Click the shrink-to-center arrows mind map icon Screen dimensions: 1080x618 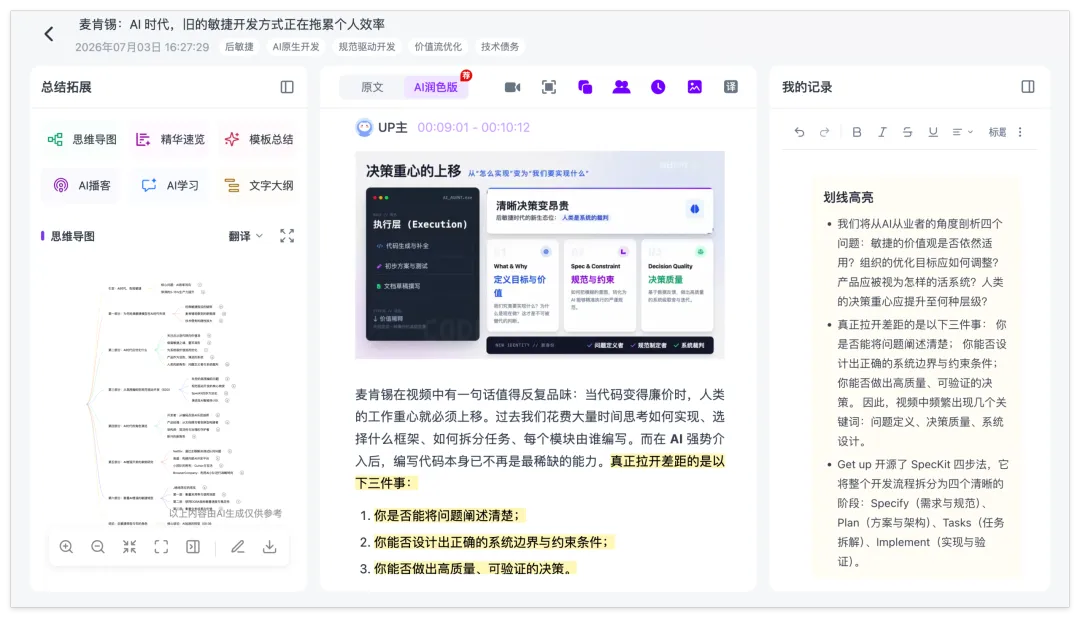(129, 547)
